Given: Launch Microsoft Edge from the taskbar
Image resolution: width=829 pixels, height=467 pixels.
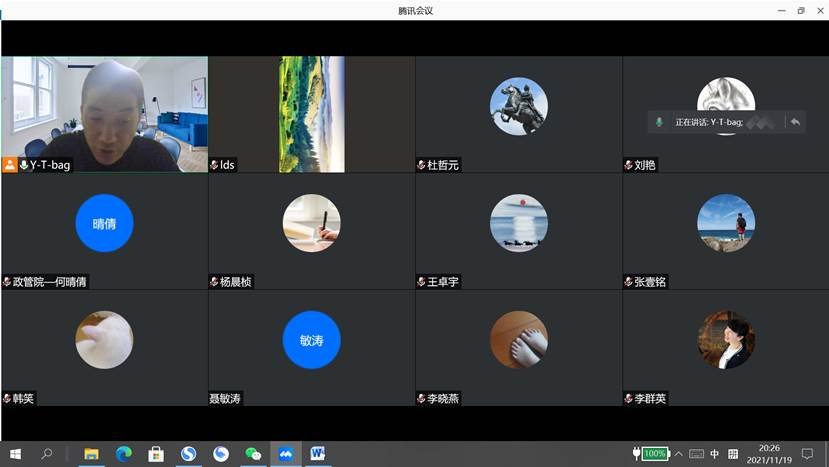Looking at the screenshot, I should 124,454.
